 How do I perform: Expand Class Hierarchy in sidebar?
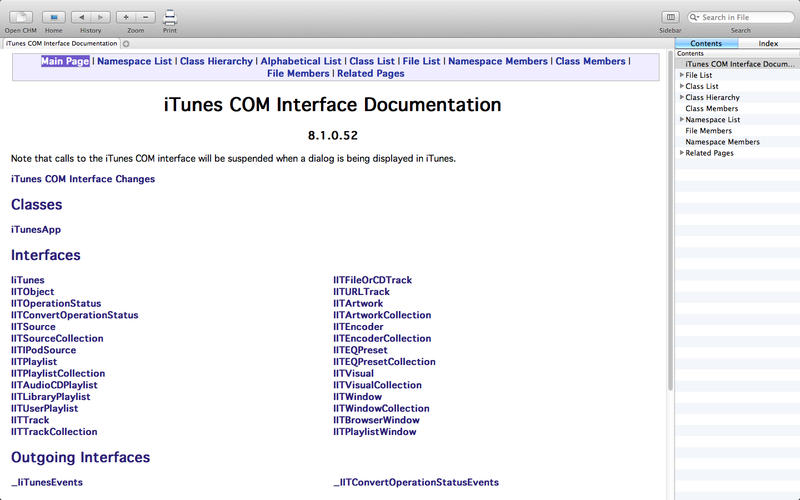(681, 97)
